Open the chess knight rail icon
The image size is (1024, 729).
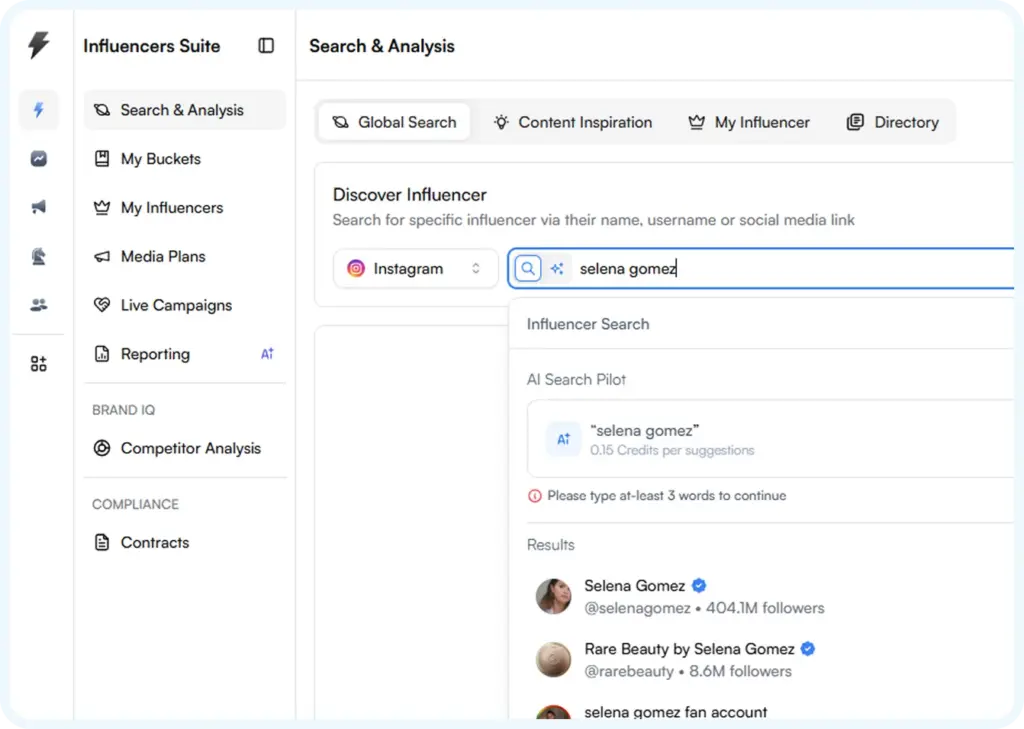click(39, 256)
